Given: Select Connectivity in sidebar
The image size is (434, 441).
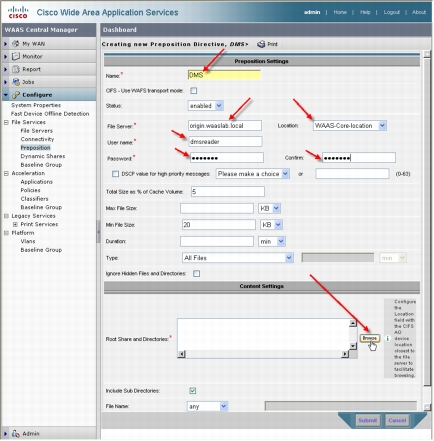Looking at the screenshot, I should (37, 139).
